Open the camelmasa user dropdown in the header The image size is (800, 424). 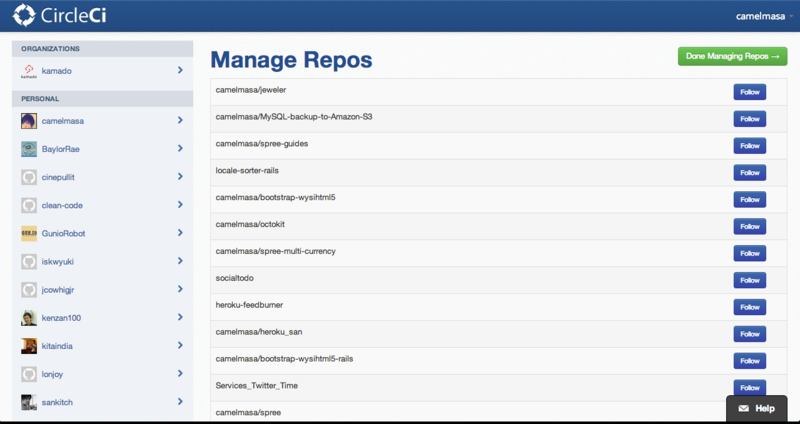pyautogui.click(x=764, y=16)
